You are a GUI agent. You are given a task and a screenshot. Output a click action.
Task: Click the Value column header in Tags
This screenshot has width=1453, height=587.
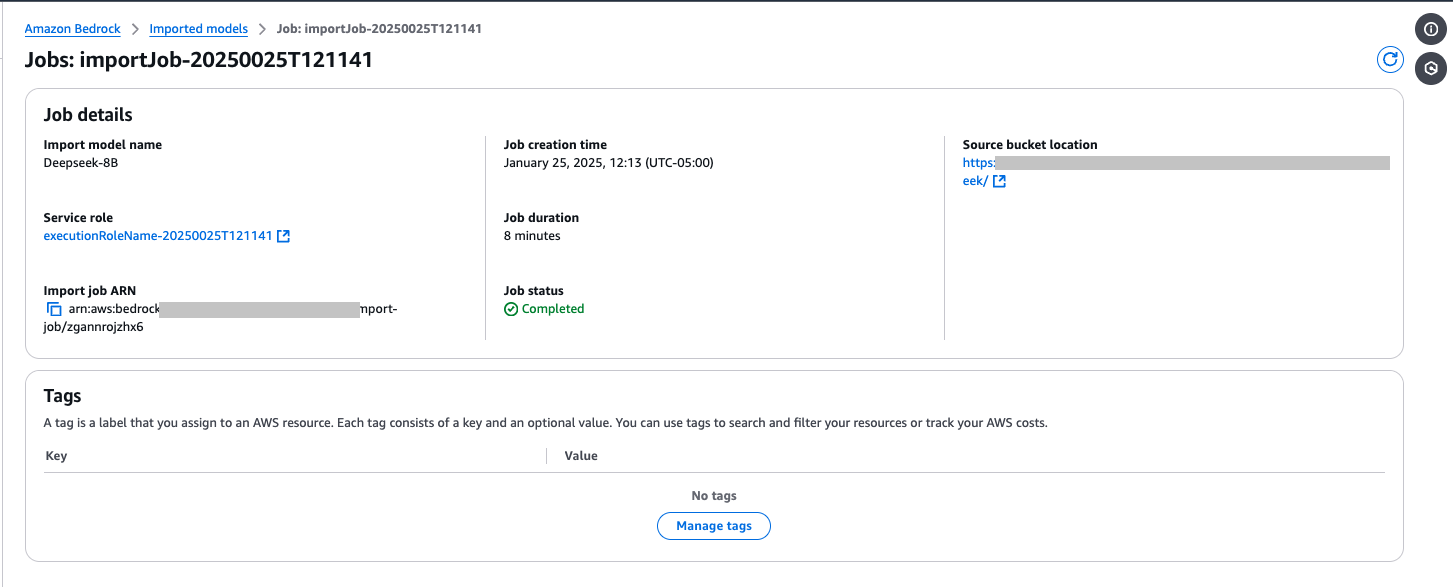pyautogui.click(x=581, y=456)
